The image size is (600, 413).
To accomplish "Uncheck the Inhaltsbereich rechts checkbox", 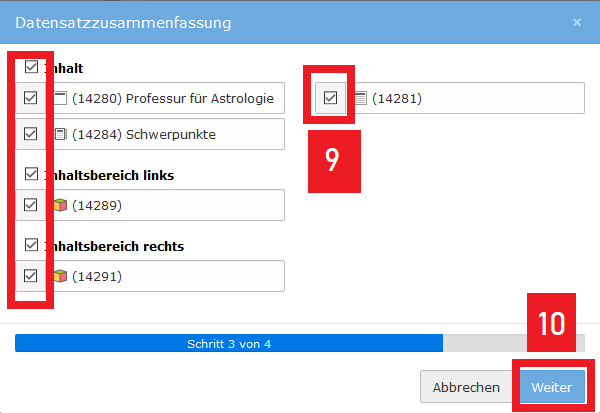I will click(31, 245).
